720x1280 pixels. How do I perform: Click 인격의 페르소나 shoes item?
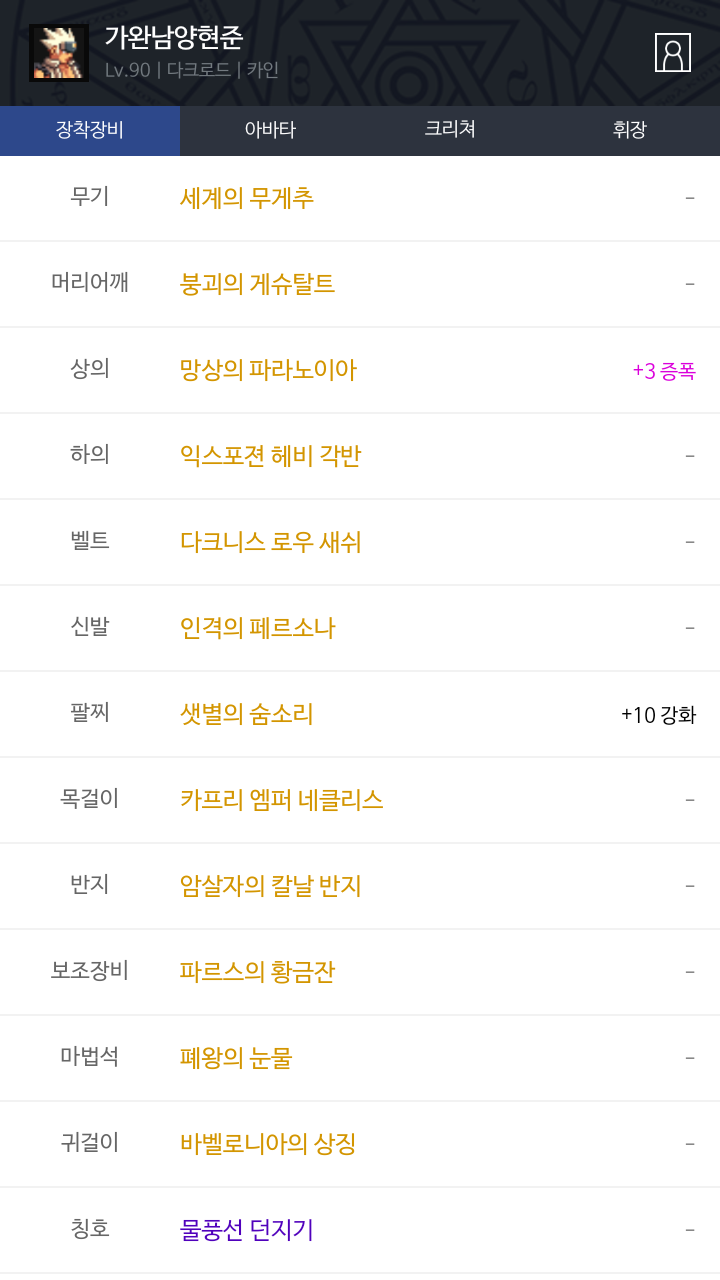[x=257, y=628]
